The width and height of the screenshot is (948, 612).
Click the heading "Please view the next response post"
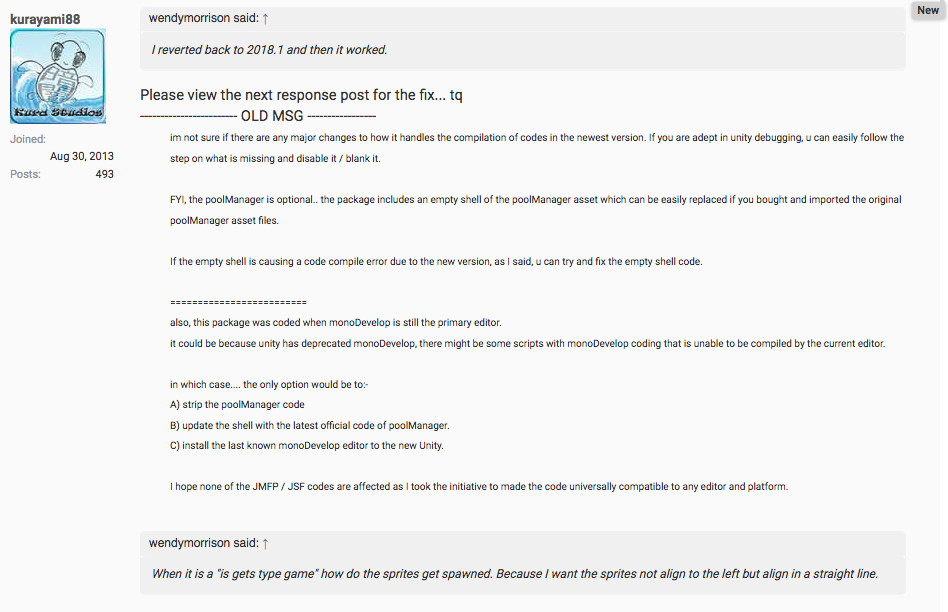tap(301, 95)
